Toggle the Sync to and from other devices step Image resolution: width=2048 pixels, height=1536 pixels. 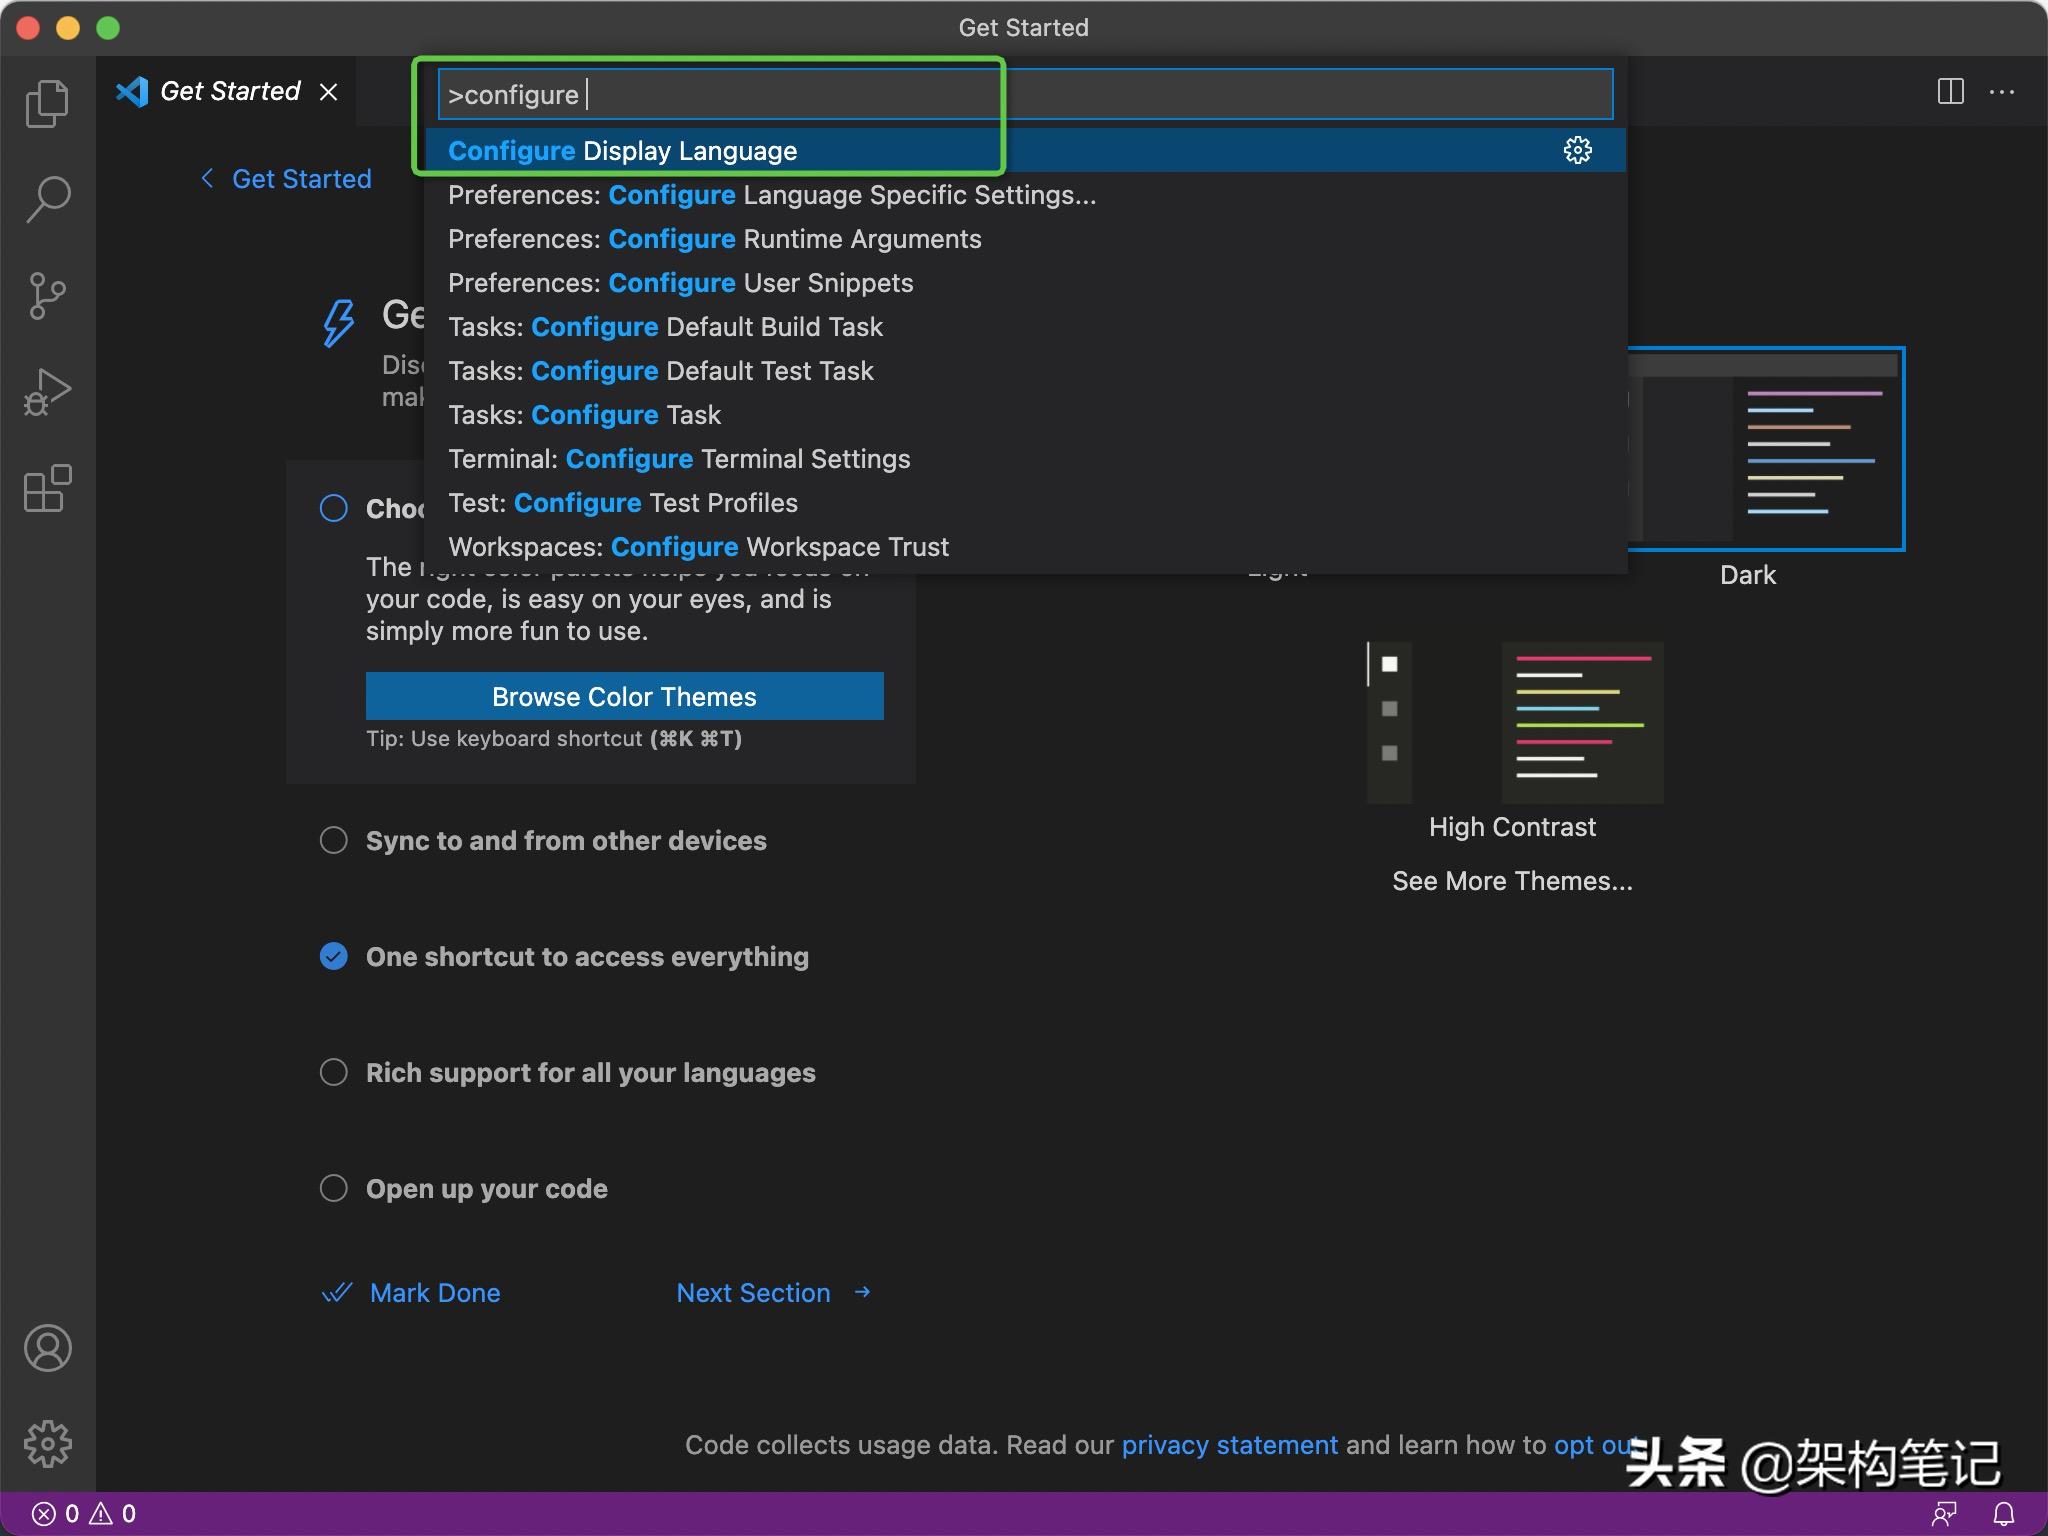(x=333, y=840)
